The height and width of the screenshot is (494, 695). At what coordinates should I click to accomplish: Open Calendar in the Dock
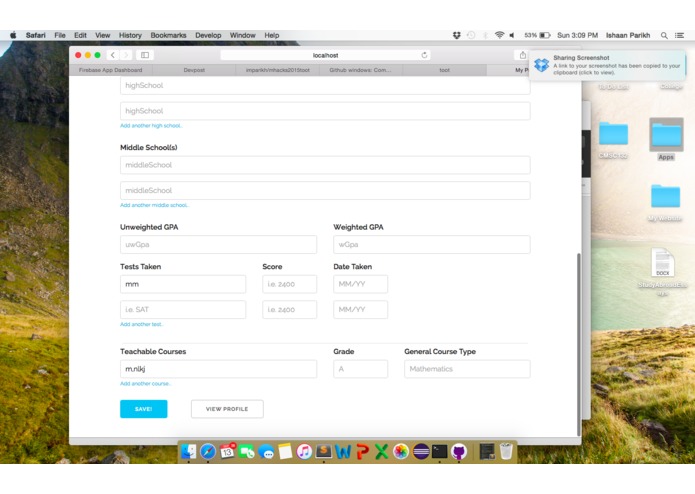tap(227, 451)
